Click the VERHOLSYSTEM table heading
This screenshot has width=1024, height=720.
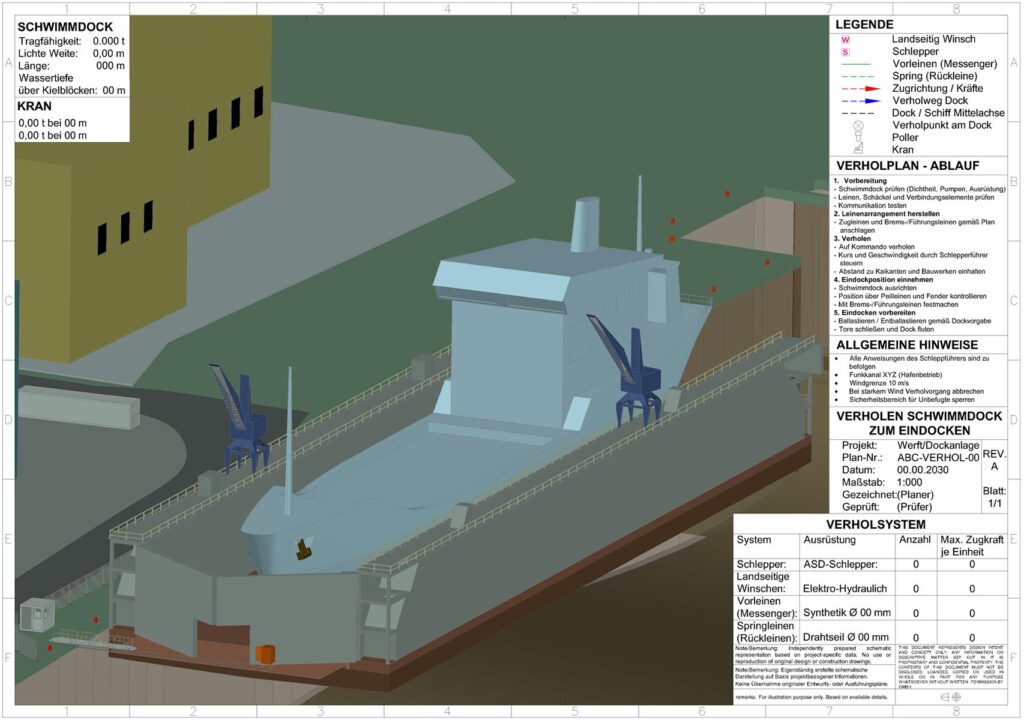[x=875, y=525]
